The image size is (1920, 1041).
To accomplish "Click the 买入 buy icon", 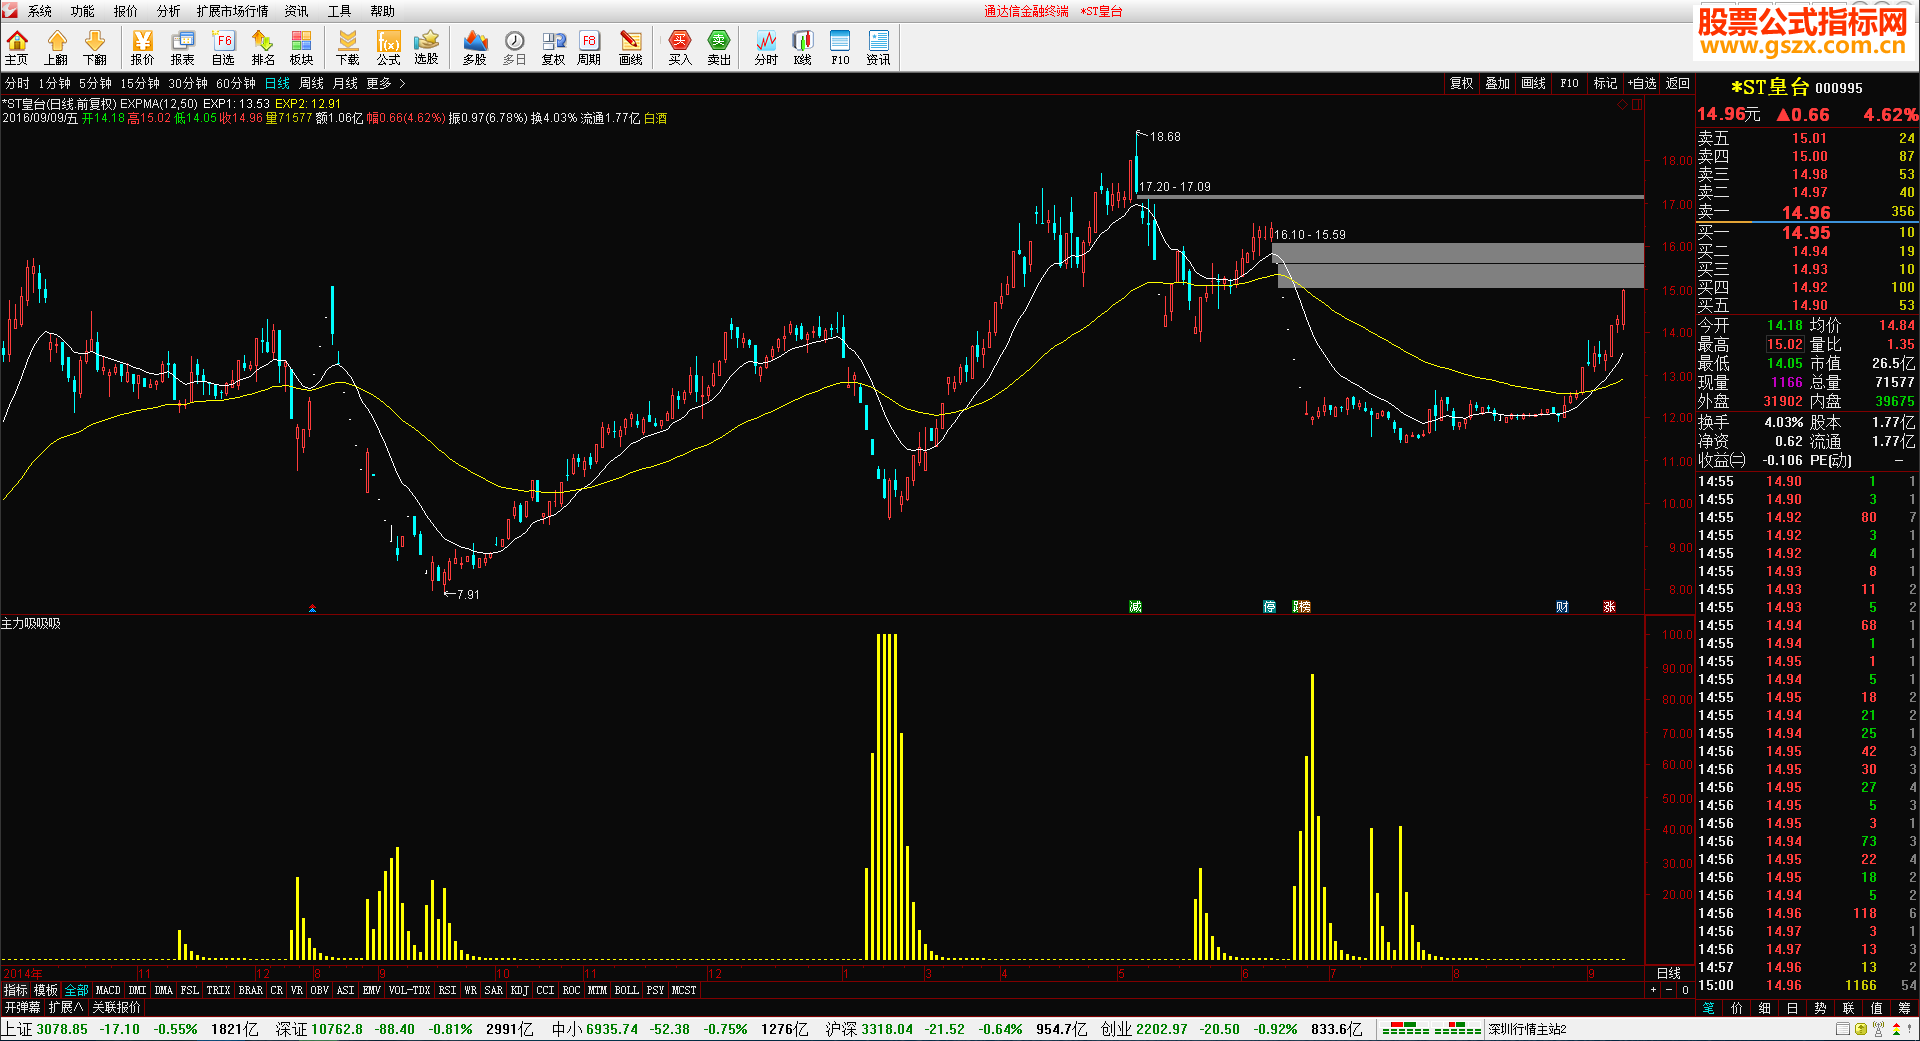I will [x=680, y=47].
